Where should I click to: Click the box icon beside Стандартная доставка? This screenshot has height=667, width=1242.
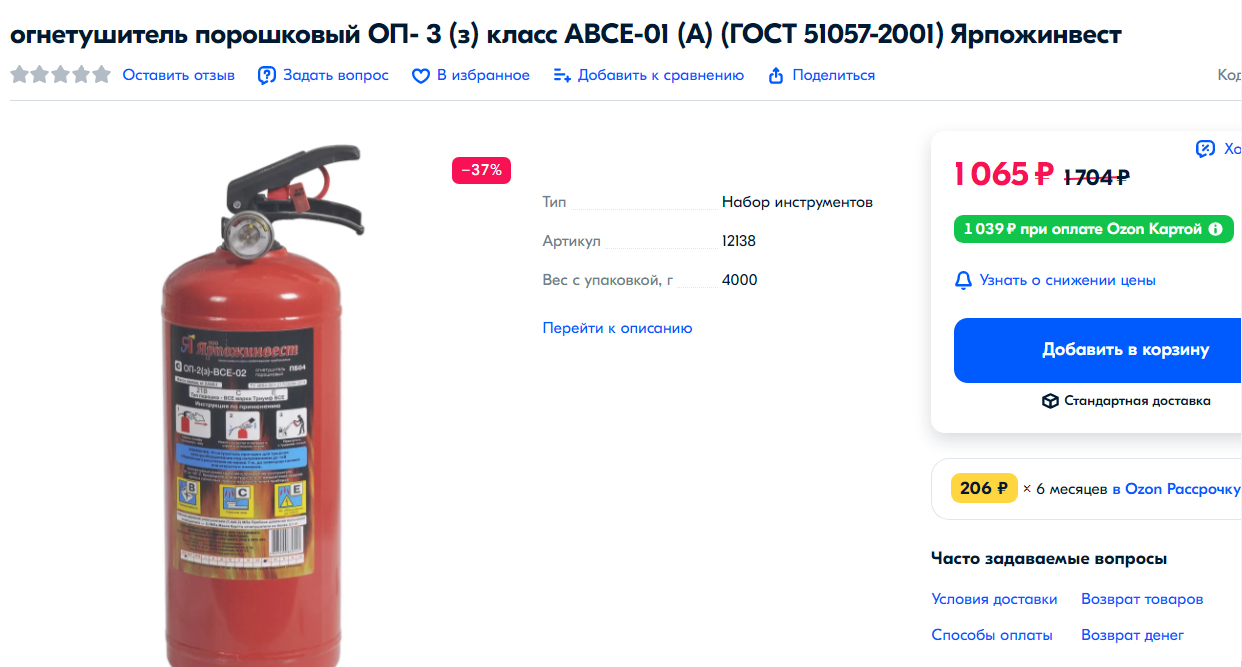click(1050, 401)
